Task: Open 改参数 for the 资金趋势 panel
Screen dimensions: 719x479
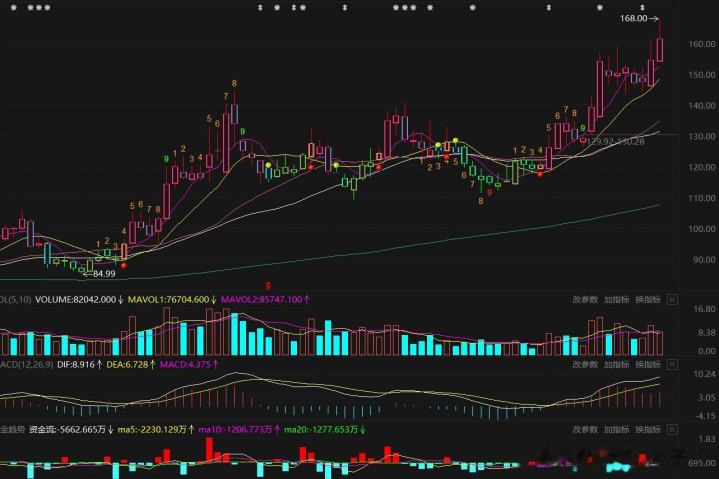Action: point(586,430)
